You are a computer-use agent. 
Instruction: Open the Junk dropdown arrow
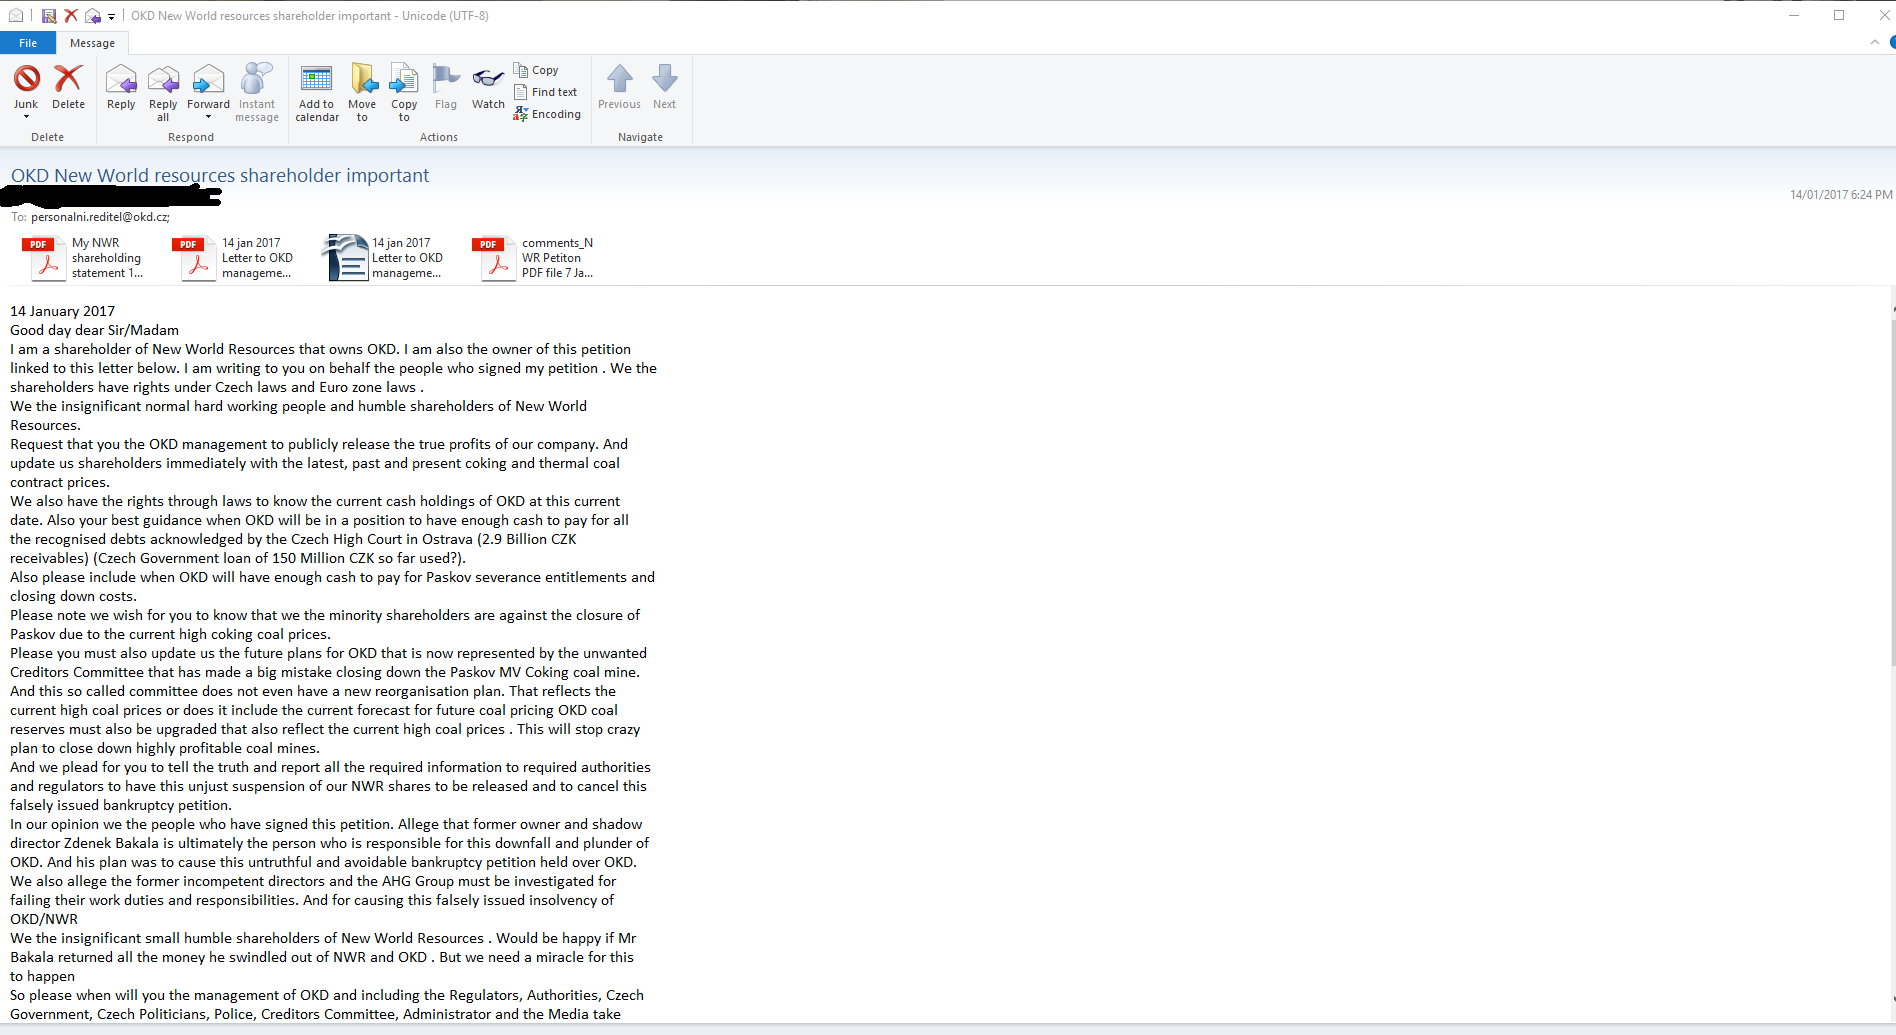pos(26,117)
